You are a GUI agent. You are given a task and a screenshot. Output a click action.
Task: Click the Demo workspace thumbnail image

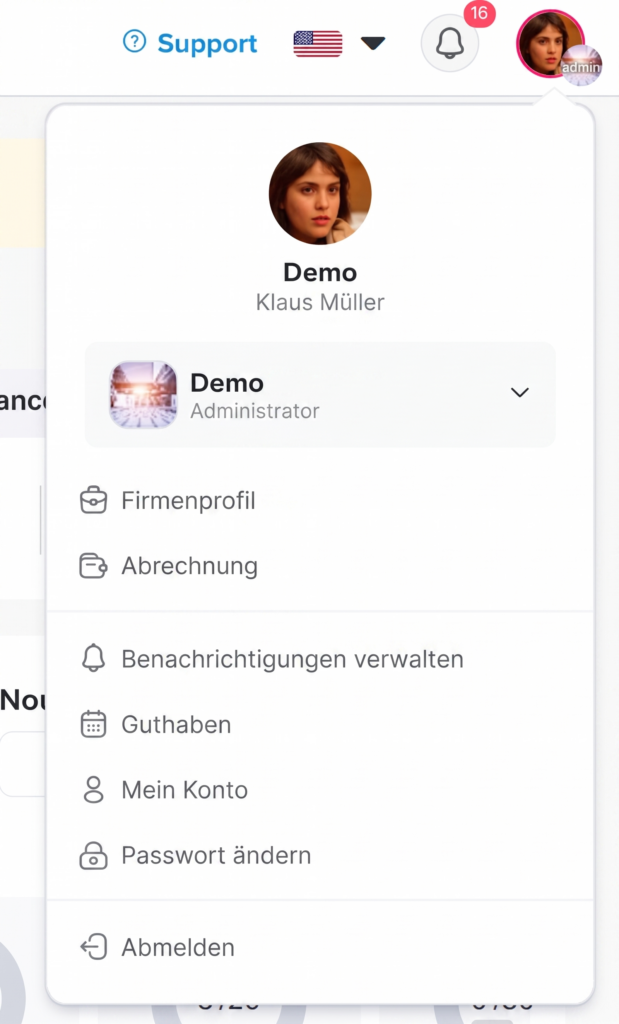tap(143, 395)
